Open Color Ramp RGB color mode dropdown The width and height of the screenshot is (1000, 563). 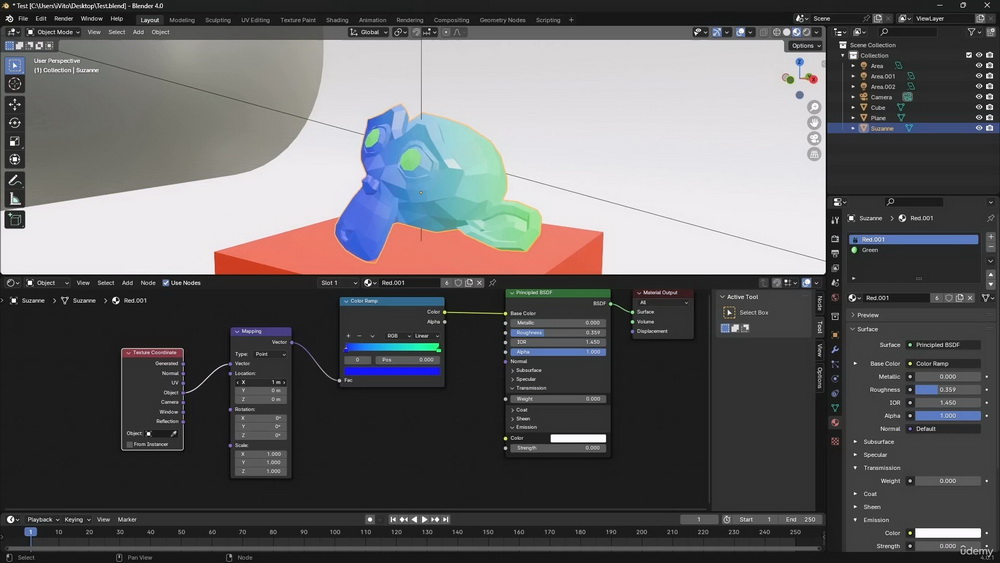coord(398,336)
